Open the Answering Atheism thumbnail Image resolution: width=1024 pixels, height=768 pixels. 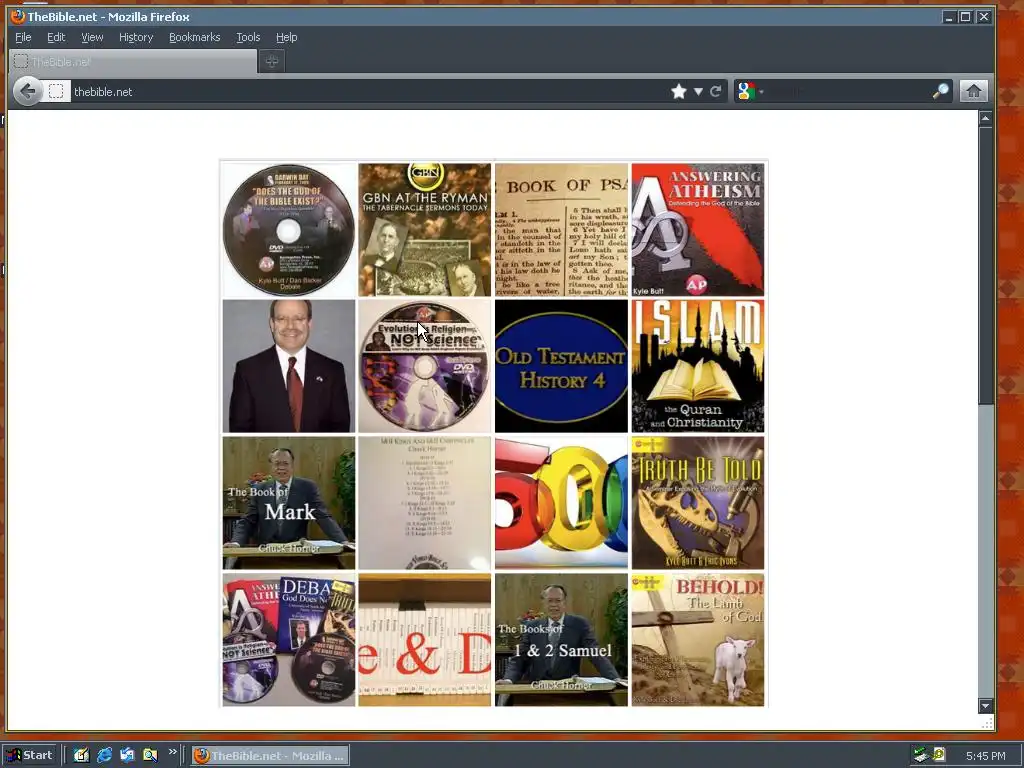[697, 230]
